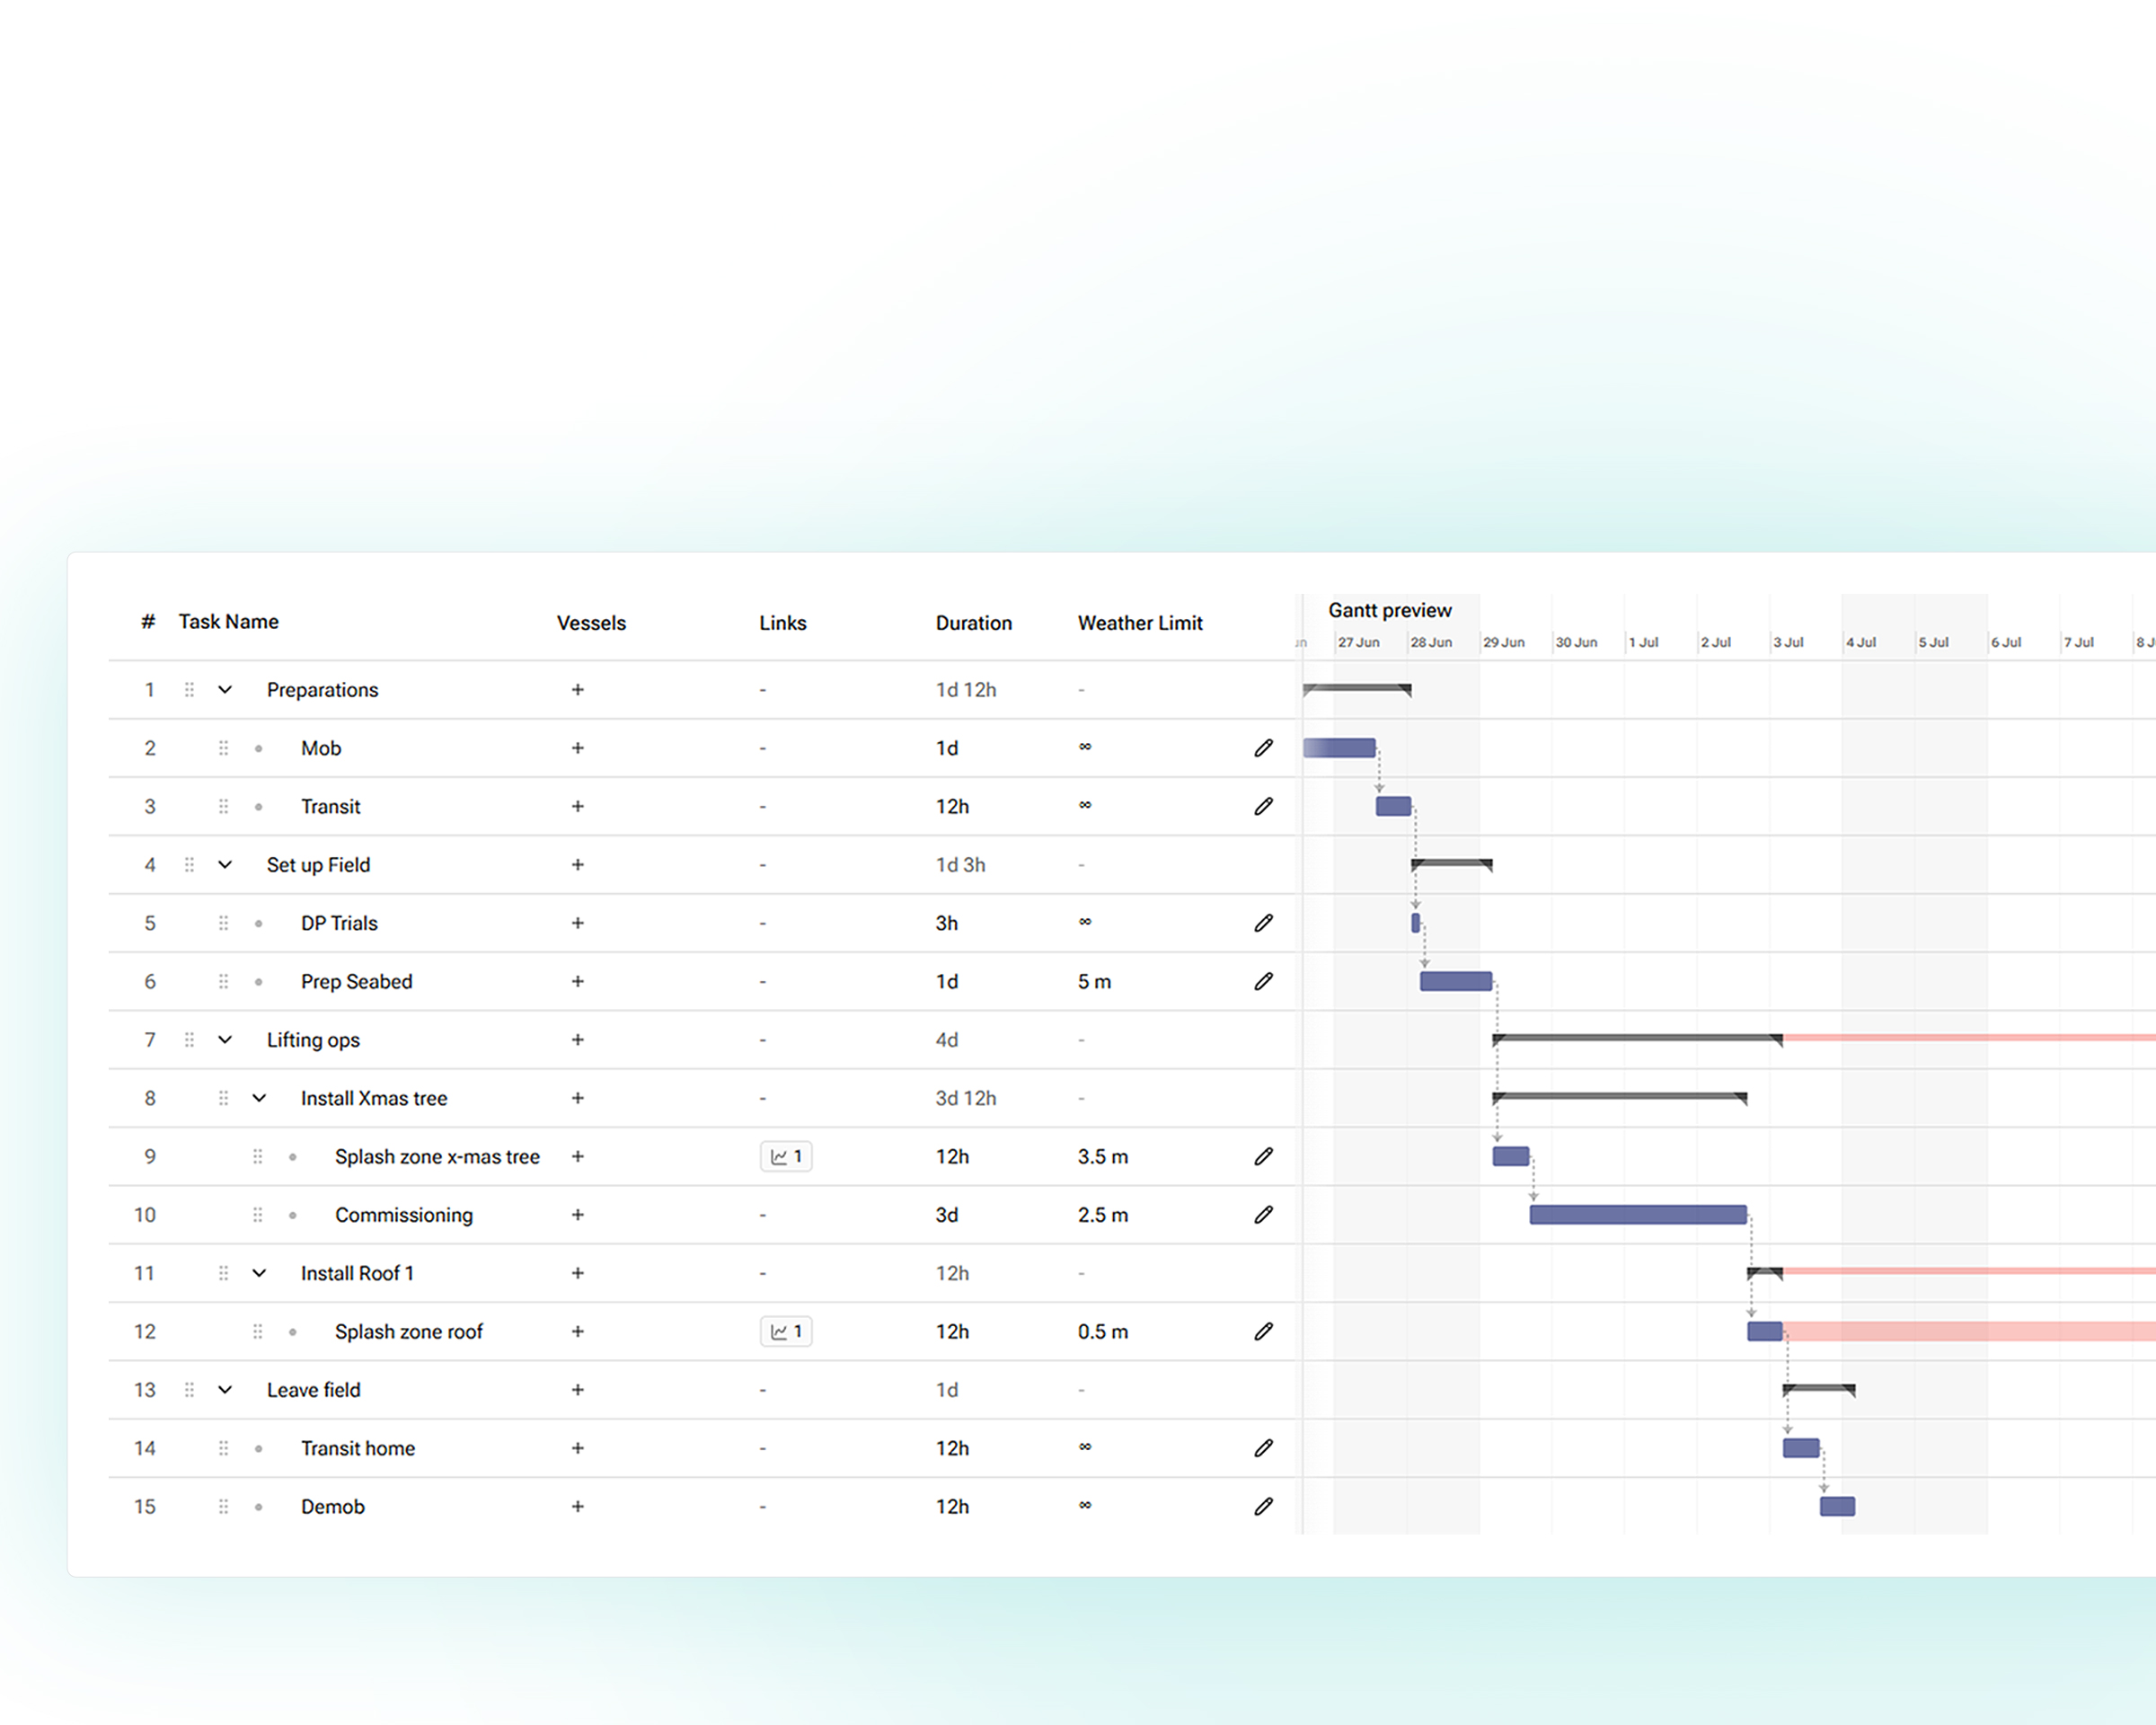
Task: Select the Mob Gantt bar
Action: [1339, 748]
